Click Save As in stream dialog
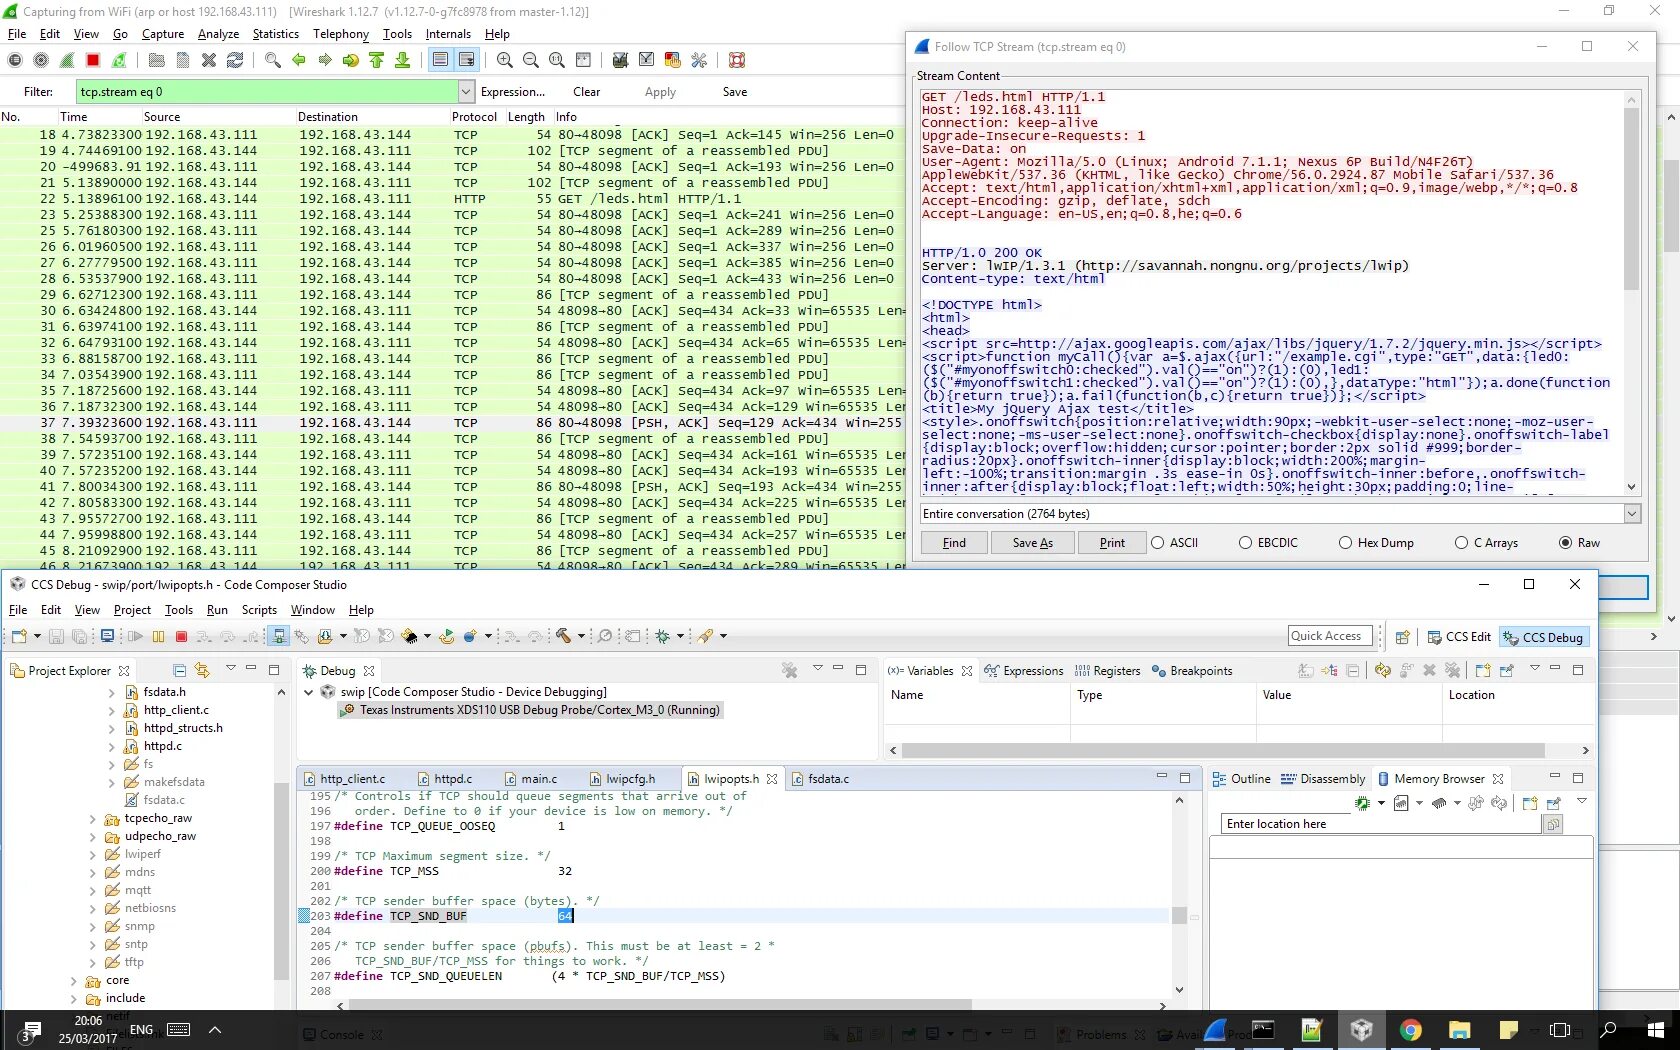The width and height of the screenshot is (1680, 1050). (x=1032, y=543)
